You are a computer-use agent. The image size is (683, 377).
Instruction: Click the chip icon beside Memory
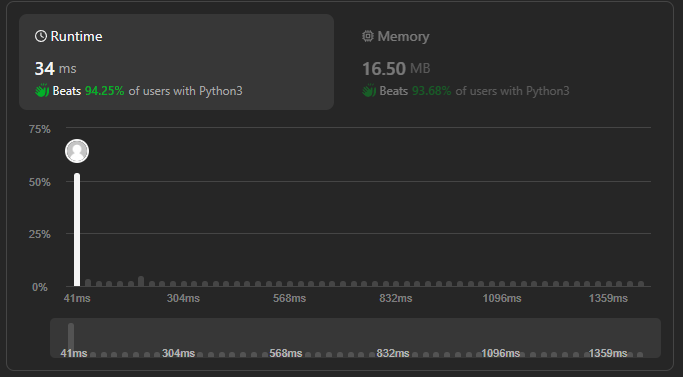pyautogui.click(x=368, y=36)
